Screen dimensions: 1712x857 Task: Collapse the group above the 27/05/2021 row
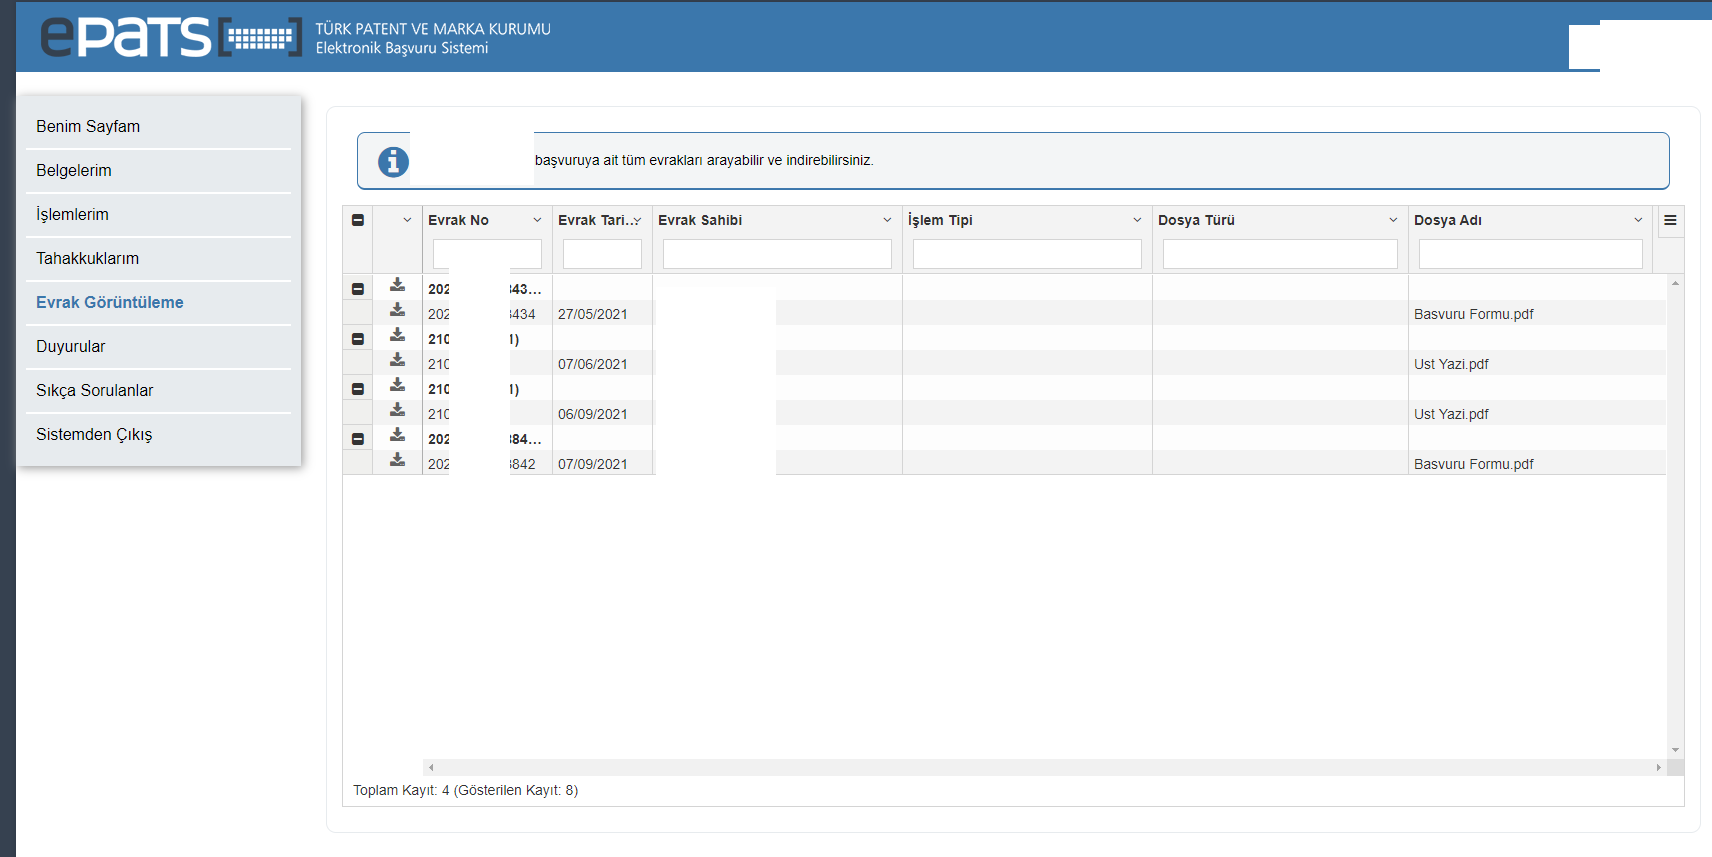click(358, 289)
